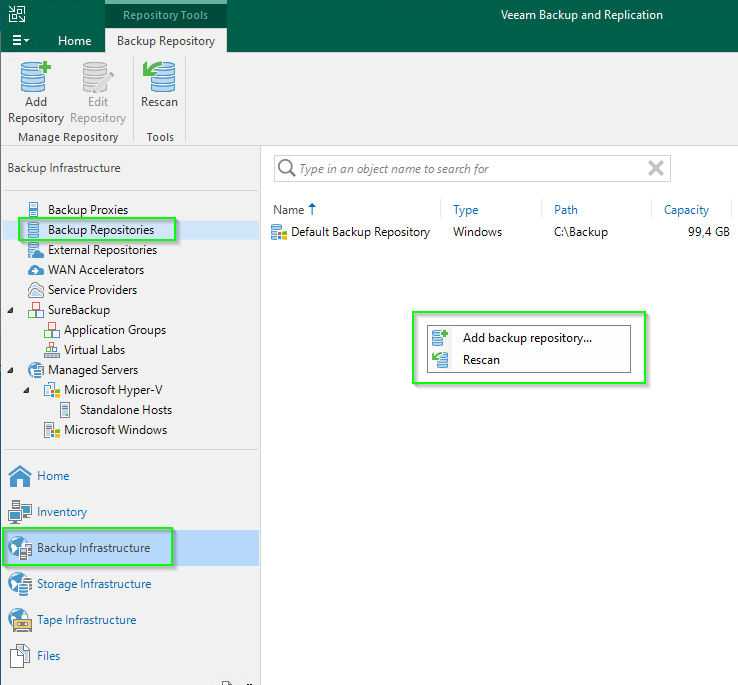Viewport: 738px width, 685px height.
Task: Select External Repositories tree node
Action: [102, 250]
